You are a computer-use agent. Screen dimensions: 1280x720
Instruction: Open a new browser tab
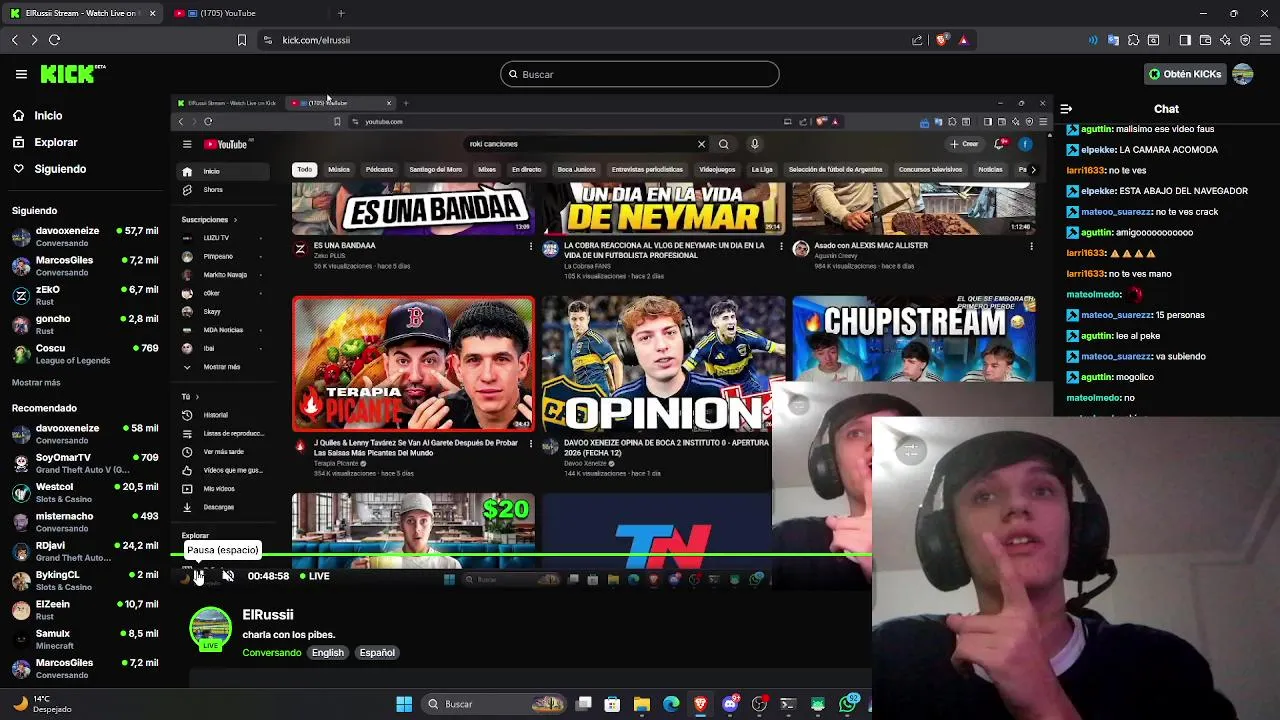click(341, 13)
